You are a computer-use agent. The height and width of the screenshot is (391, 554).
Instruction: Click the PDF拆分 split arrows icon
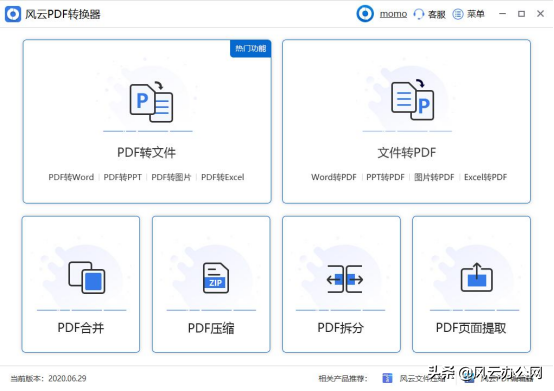tap(345, 279)
